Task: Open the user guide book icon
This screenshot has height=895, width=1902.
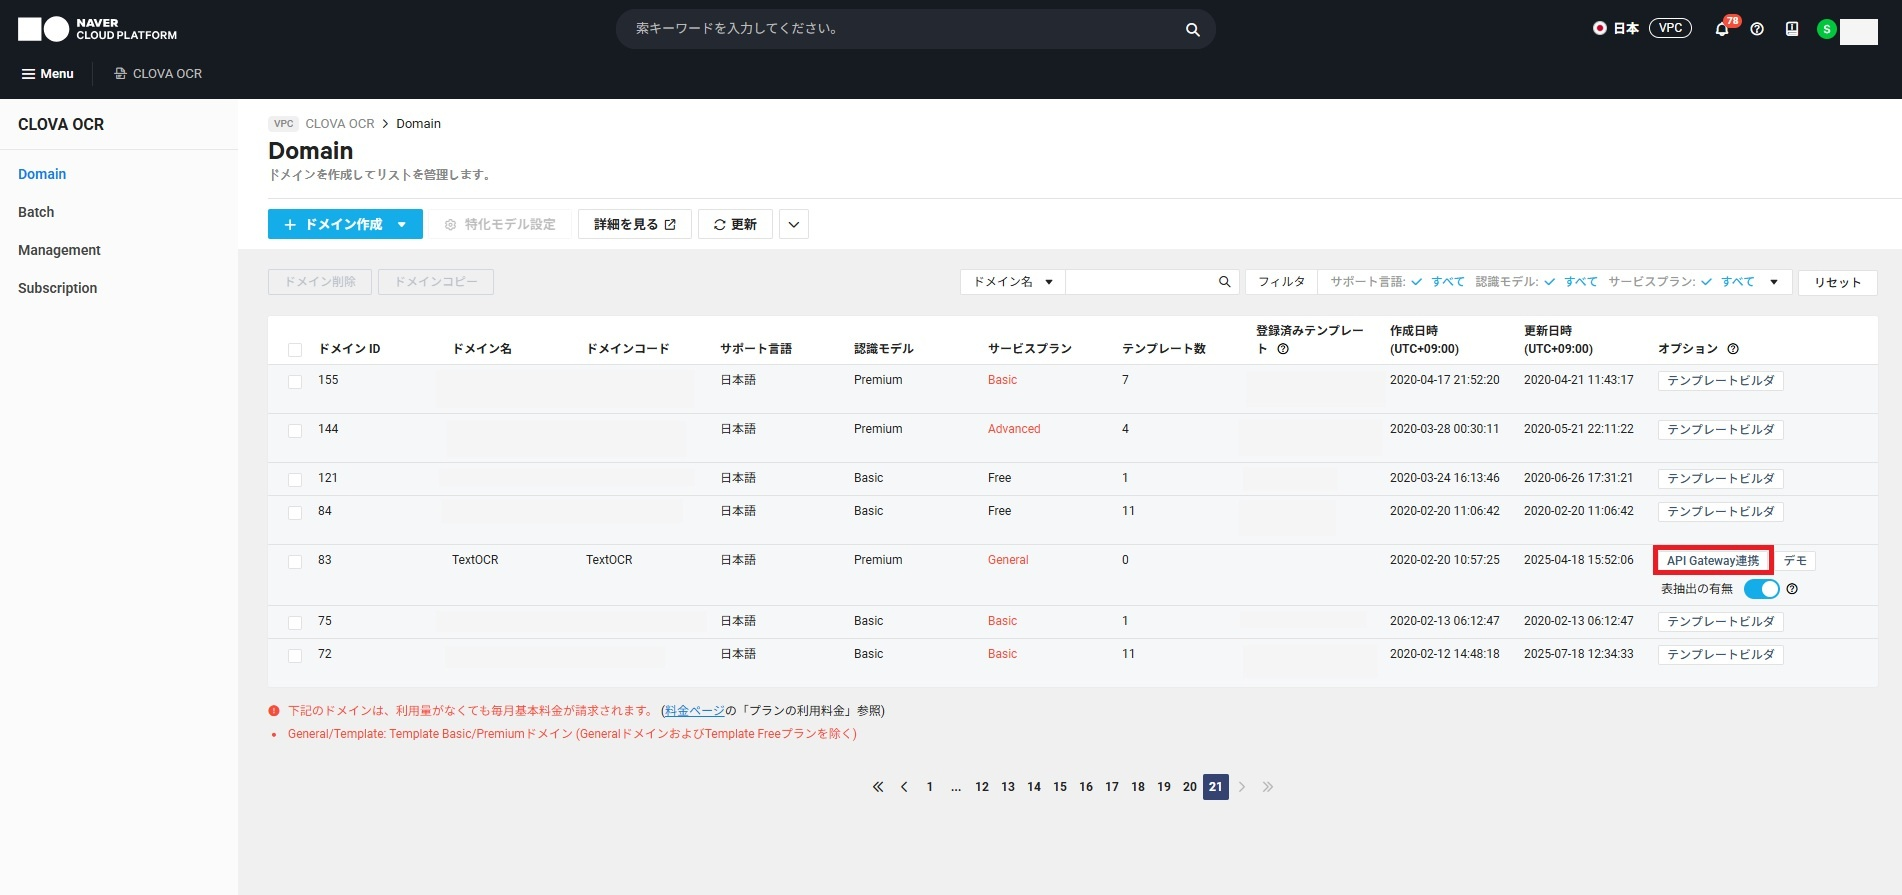Action: point(1792,29)
